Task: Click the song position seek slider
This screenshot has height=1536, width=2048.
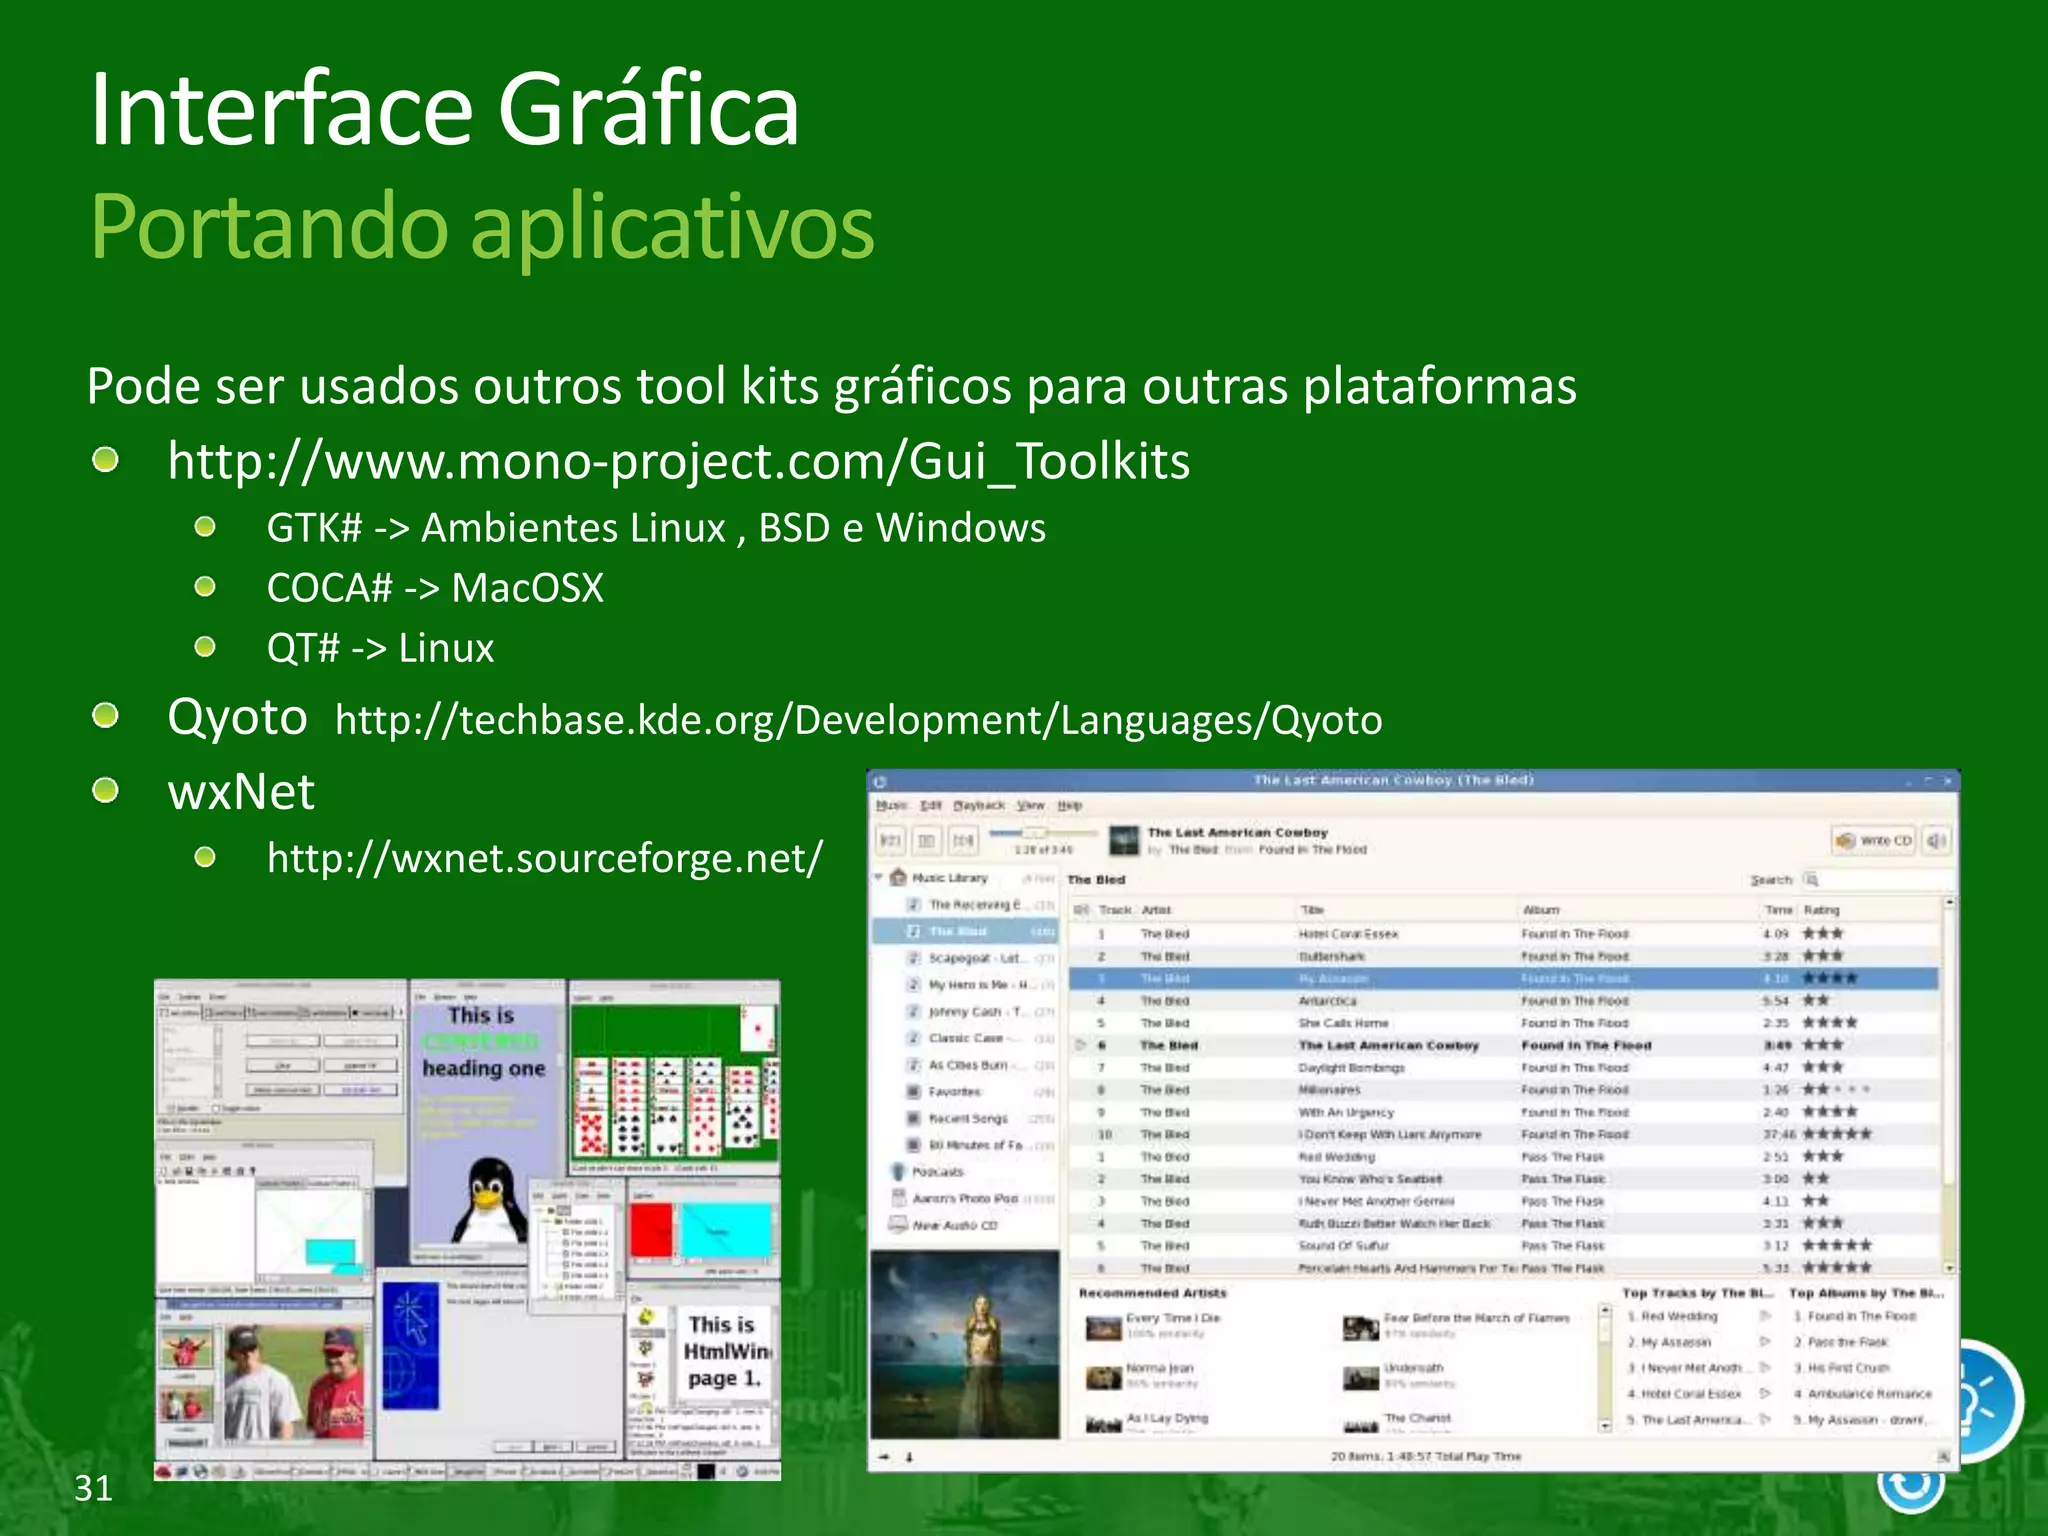Action: point(1043,832)
